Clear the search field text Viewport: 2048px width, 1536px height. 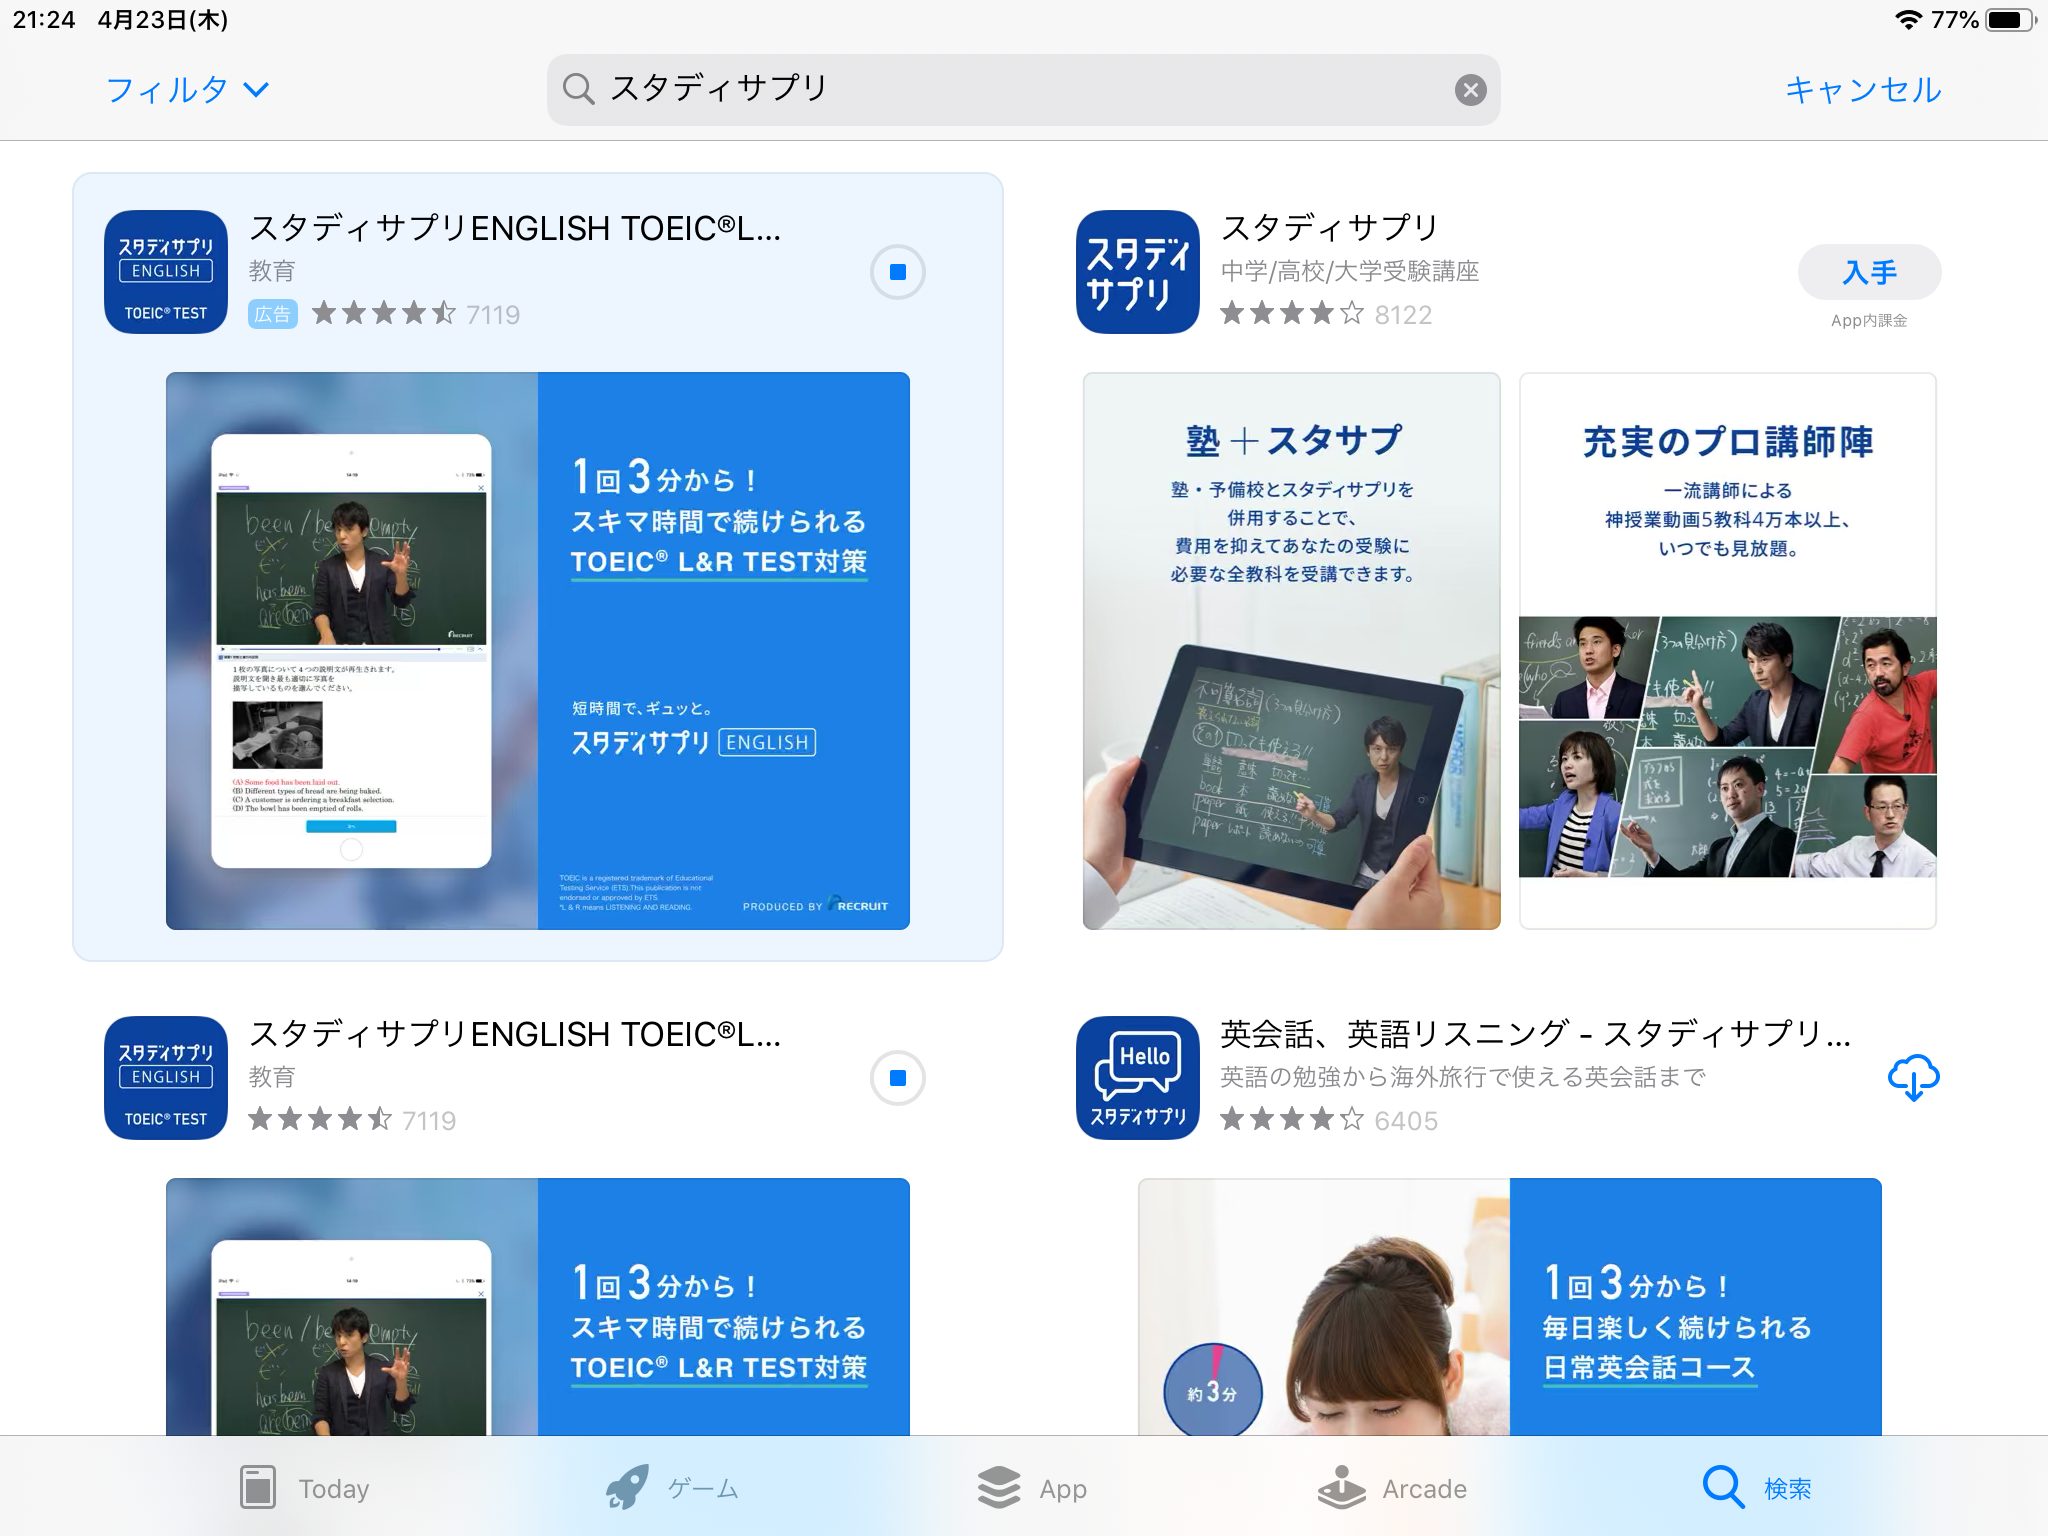point(1470,90)
